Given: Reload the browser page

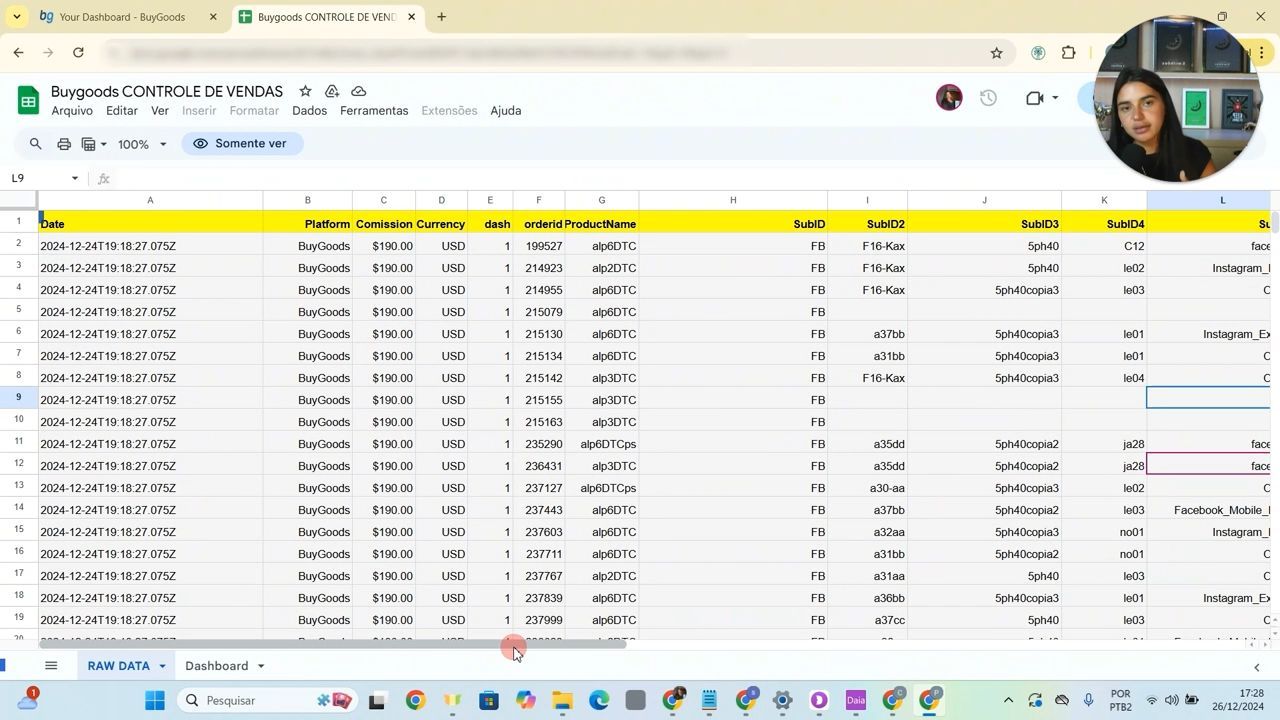Looking at the screenshot, I should pyautogui.click(x=78, y=52).
